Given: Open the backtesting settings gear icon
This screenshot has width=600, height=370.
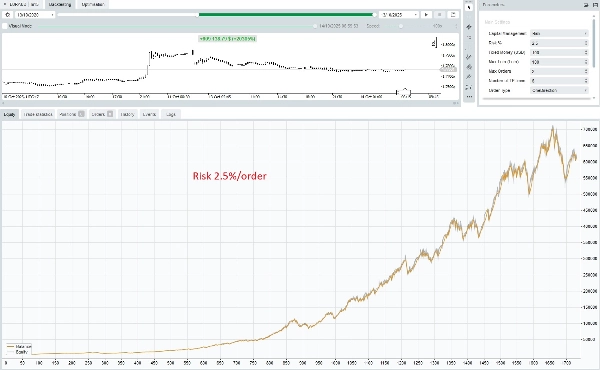Looking at the screenshot, I should click(x=7, y=15).
